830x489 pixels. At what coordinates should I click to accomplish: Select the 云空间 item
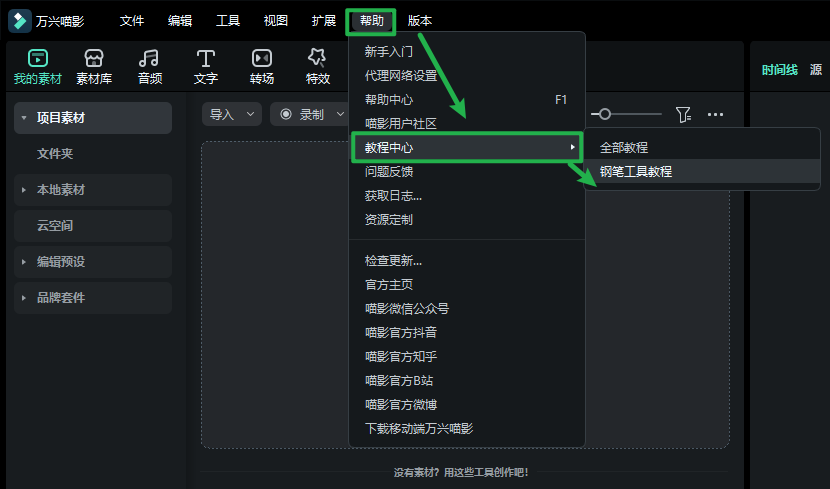coord(93,226)
